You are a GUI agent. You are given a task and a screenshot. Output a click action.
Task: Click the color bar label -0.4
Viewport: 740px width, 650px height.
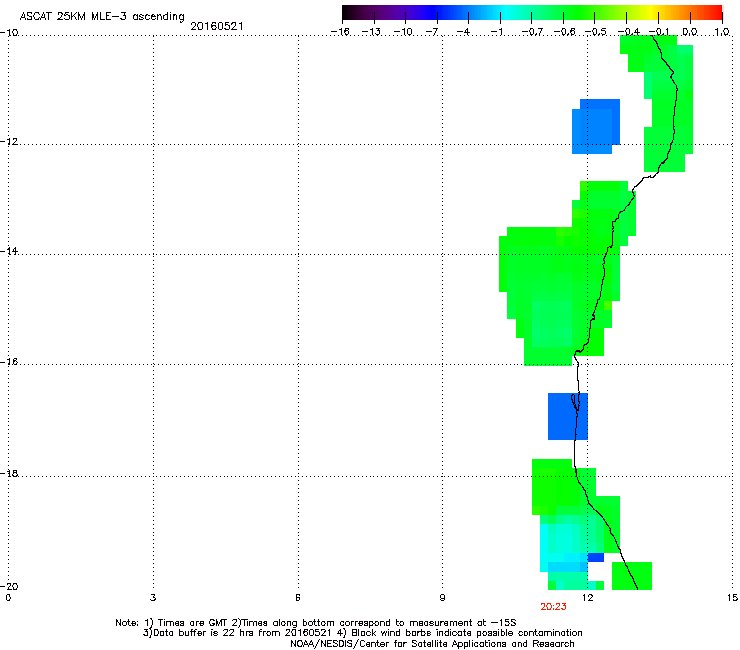click(x=628, y=32)
